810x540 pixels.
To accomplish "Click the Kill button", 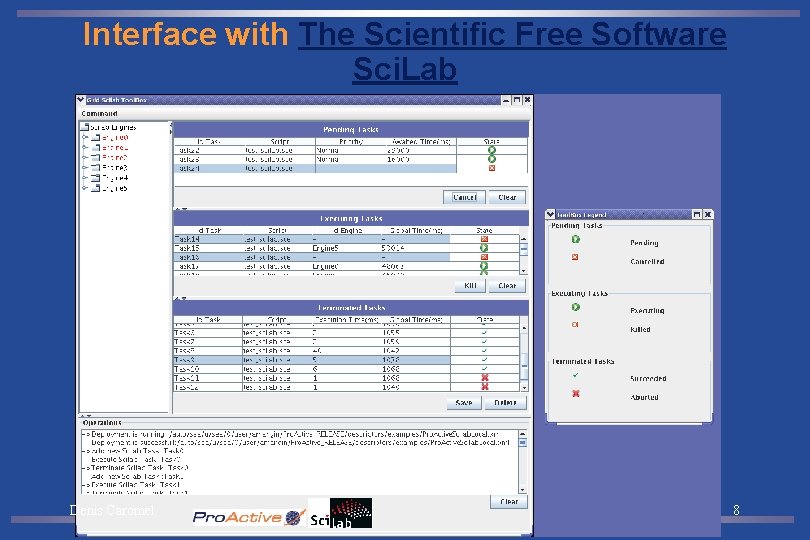I will (470, 285).
